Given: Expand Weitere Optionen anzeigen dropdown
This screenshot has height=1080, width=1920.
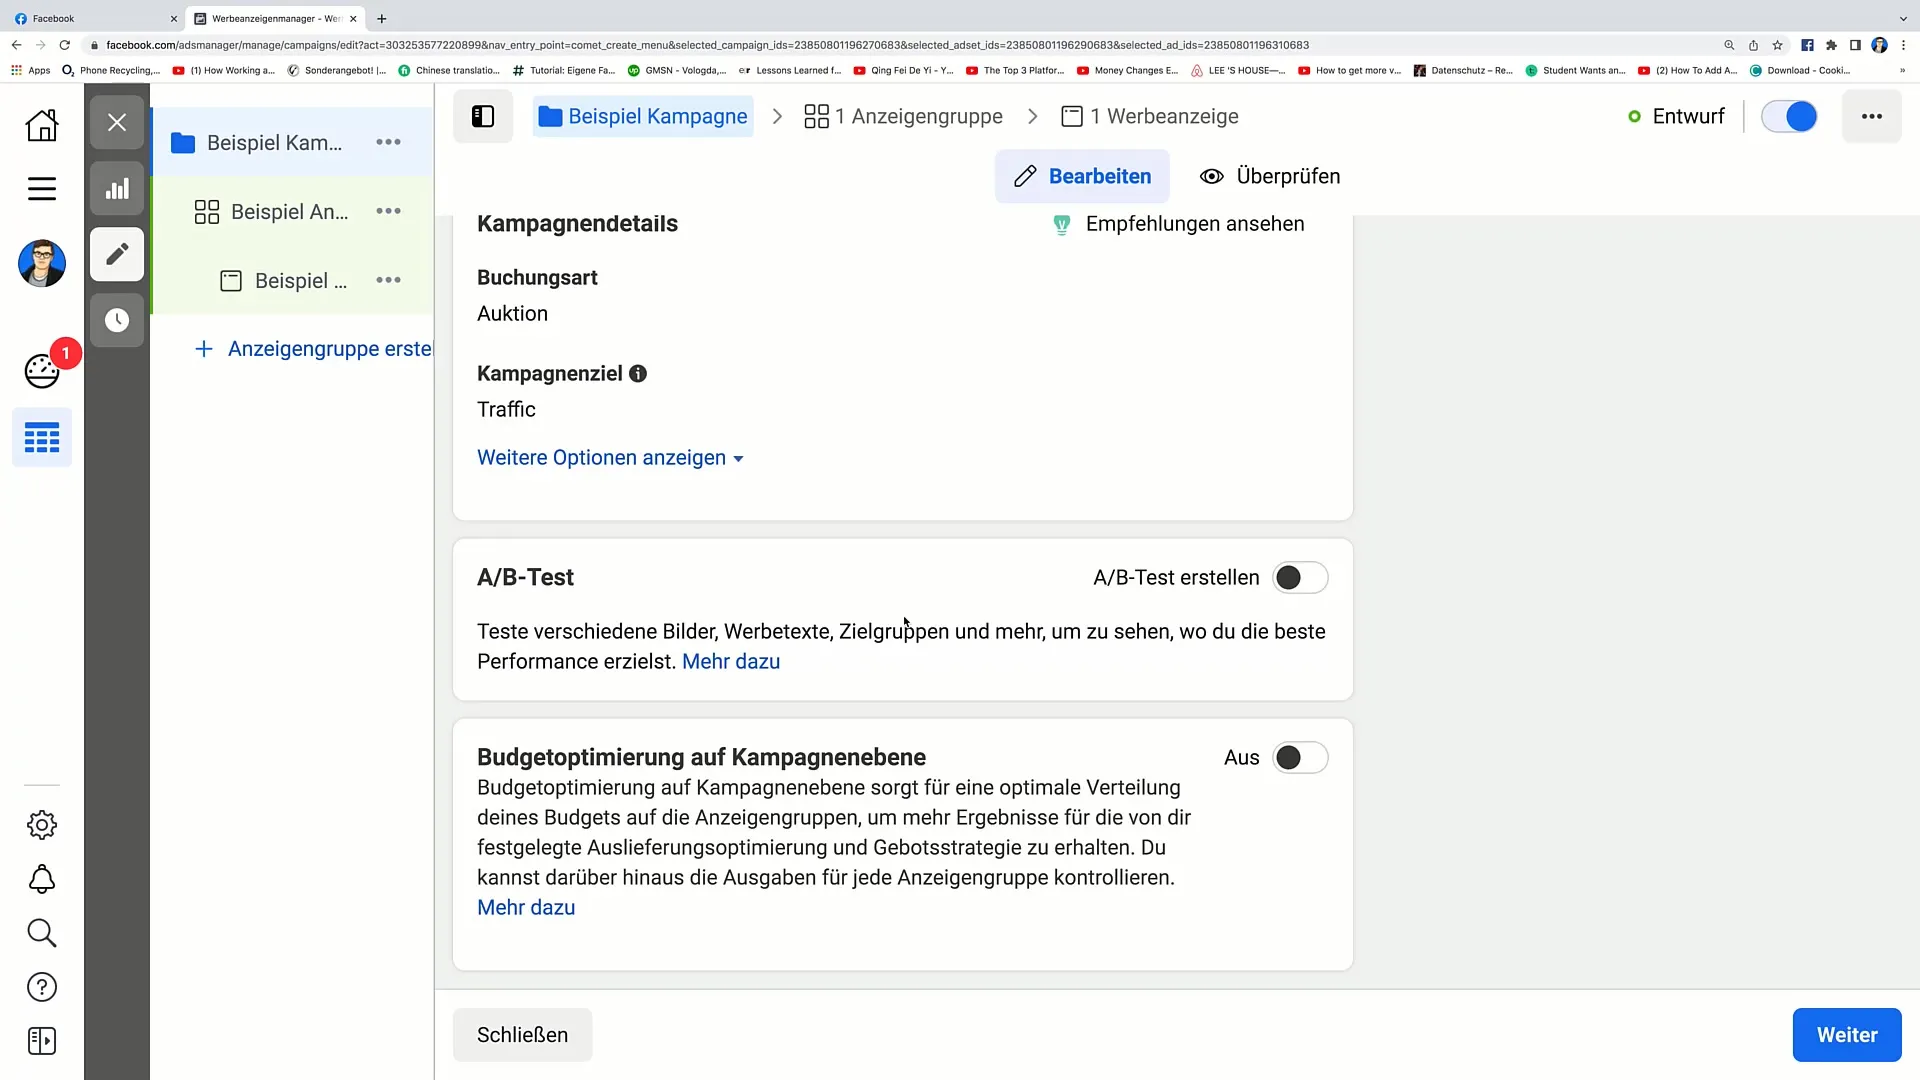Looking at the screenshot, I should [611, 456].
